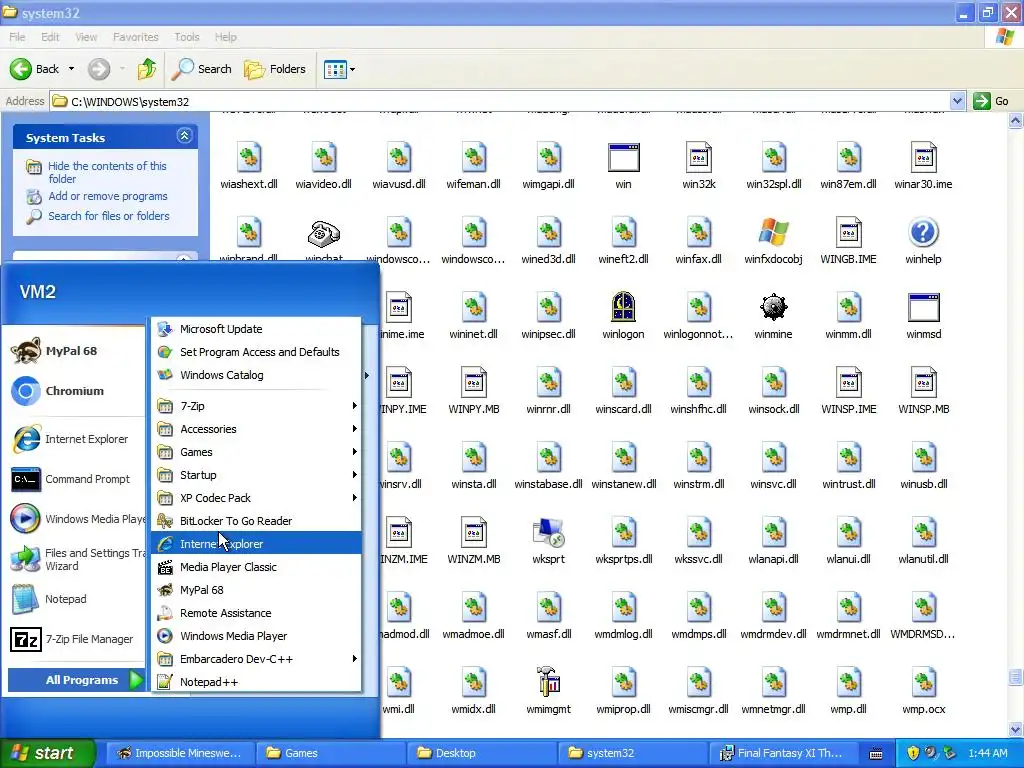This screenshot has height=768, width=1024.
Task: Click the Go button beside address bar
Action: [991, 101]
